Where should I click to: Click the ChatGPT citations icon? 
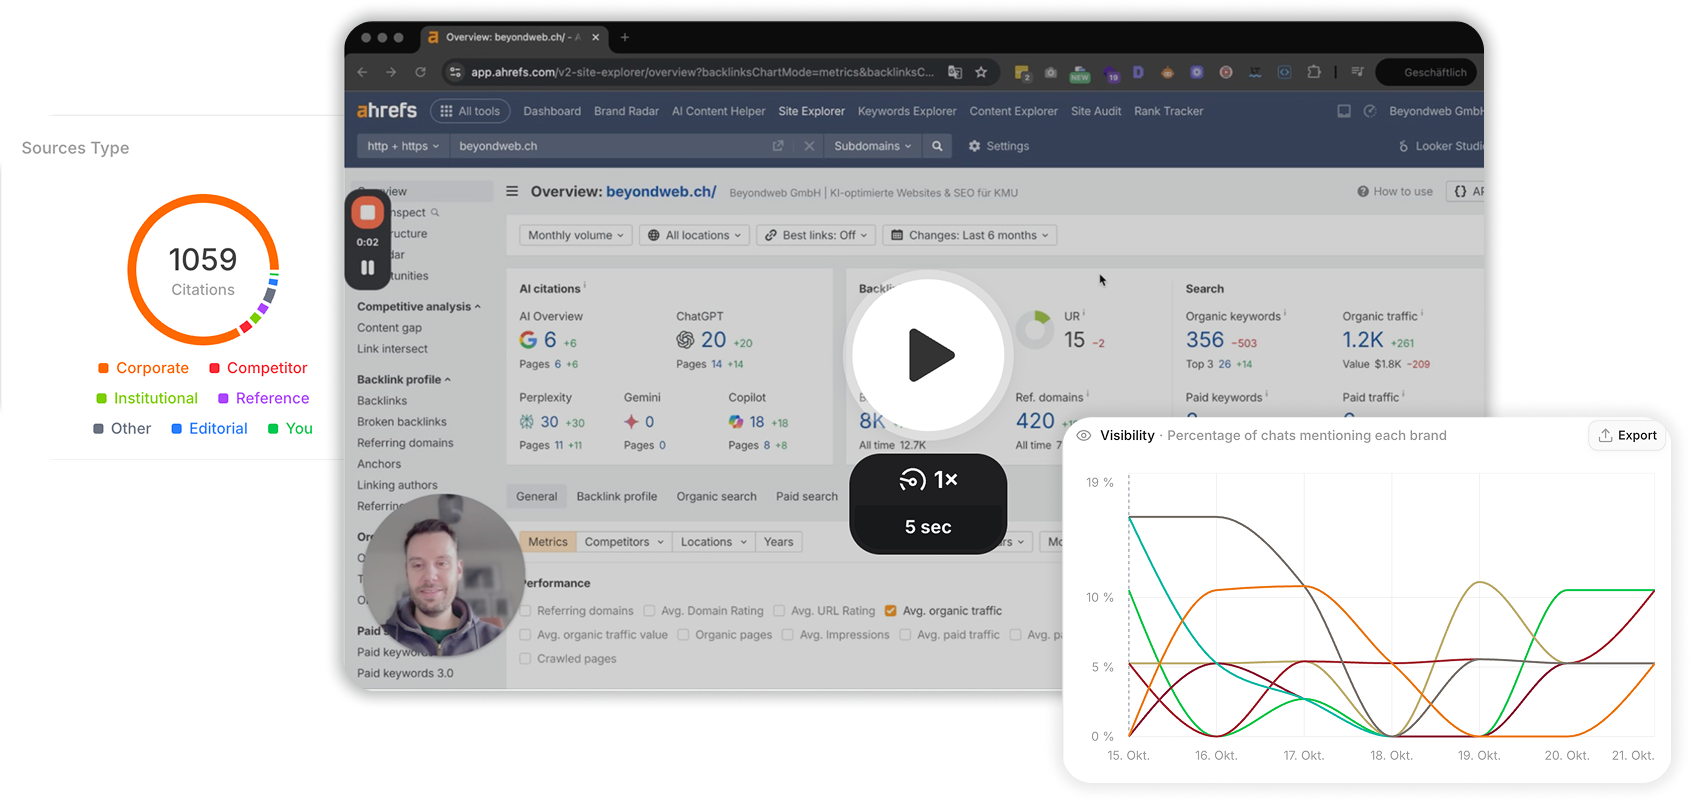pos(685,340)
